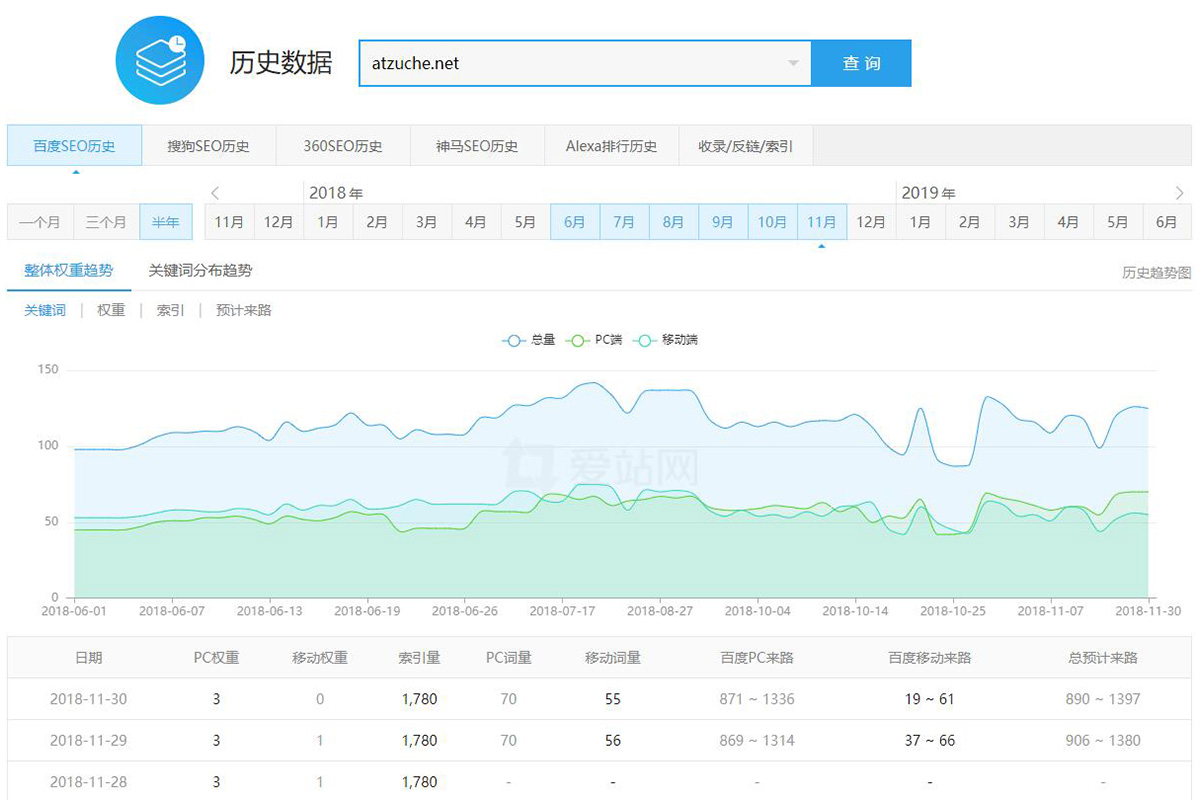Image resolution: width=1200 pixels, height=800 pixels.
Task: Select the 一个月 time range option
Action: 40,221
